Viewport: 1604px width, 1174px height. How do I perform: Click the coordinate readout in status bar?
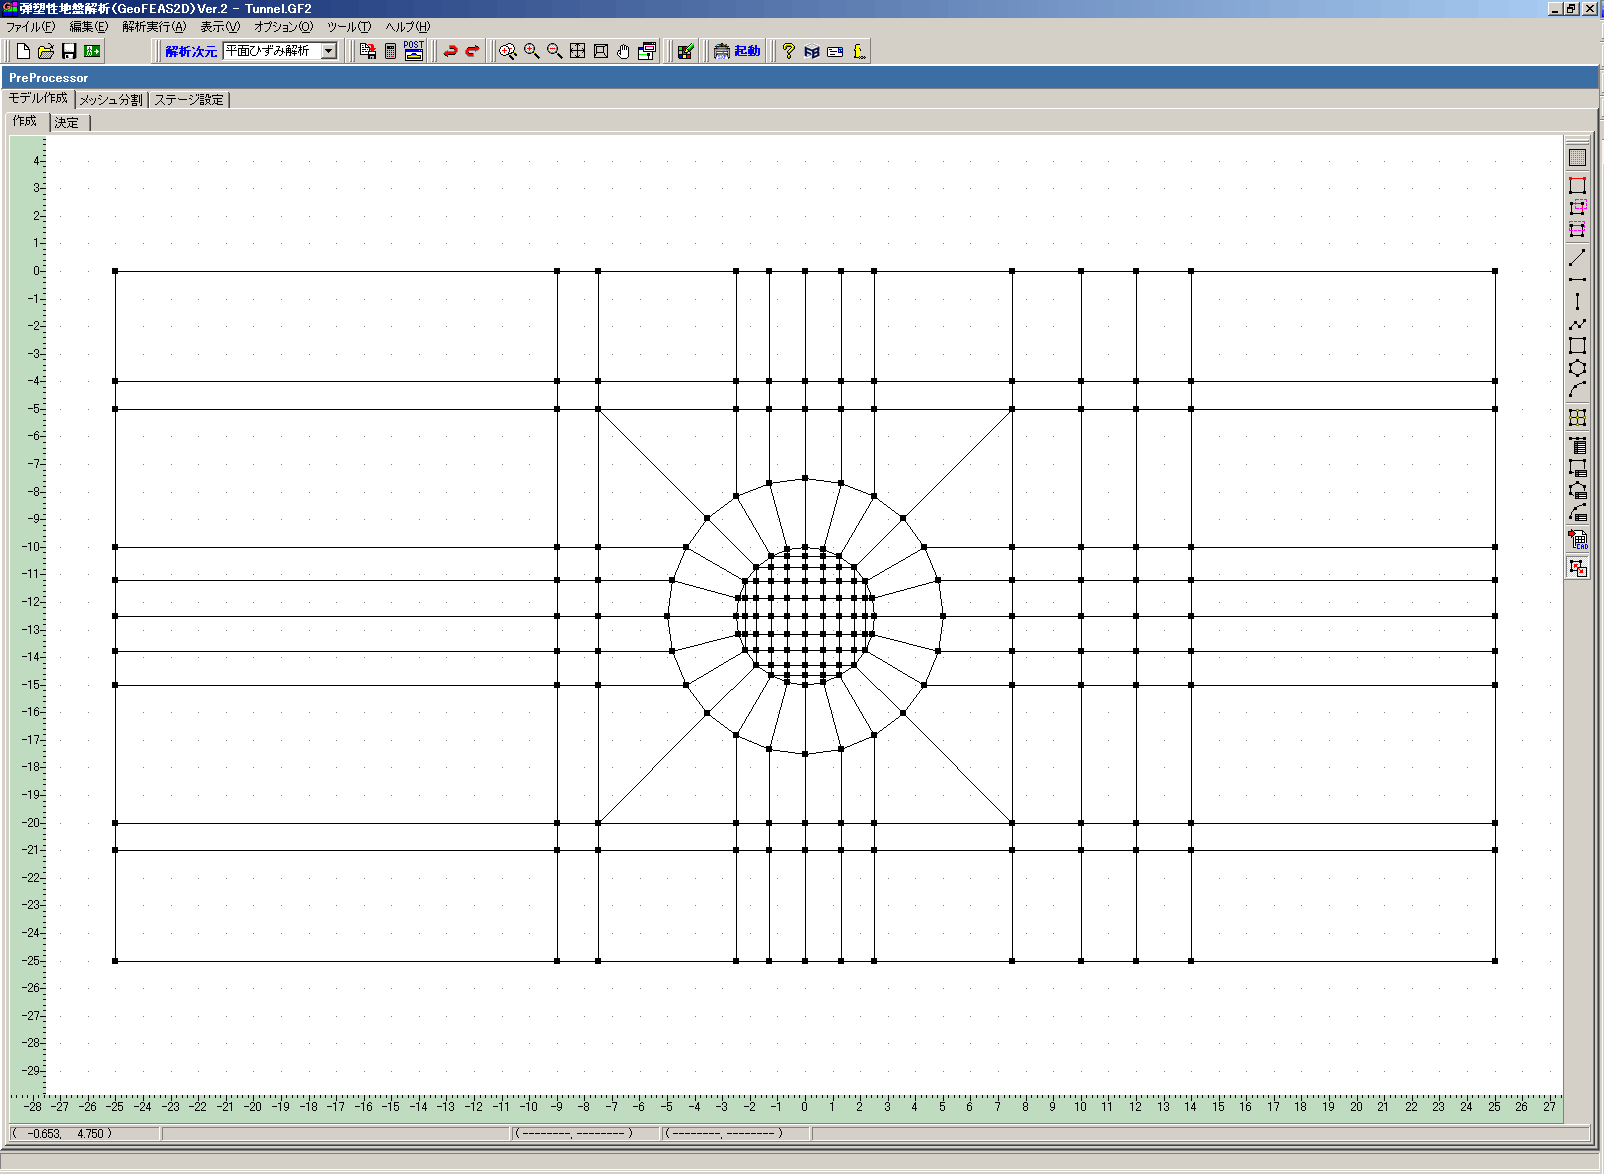[x=84, y=1134]
